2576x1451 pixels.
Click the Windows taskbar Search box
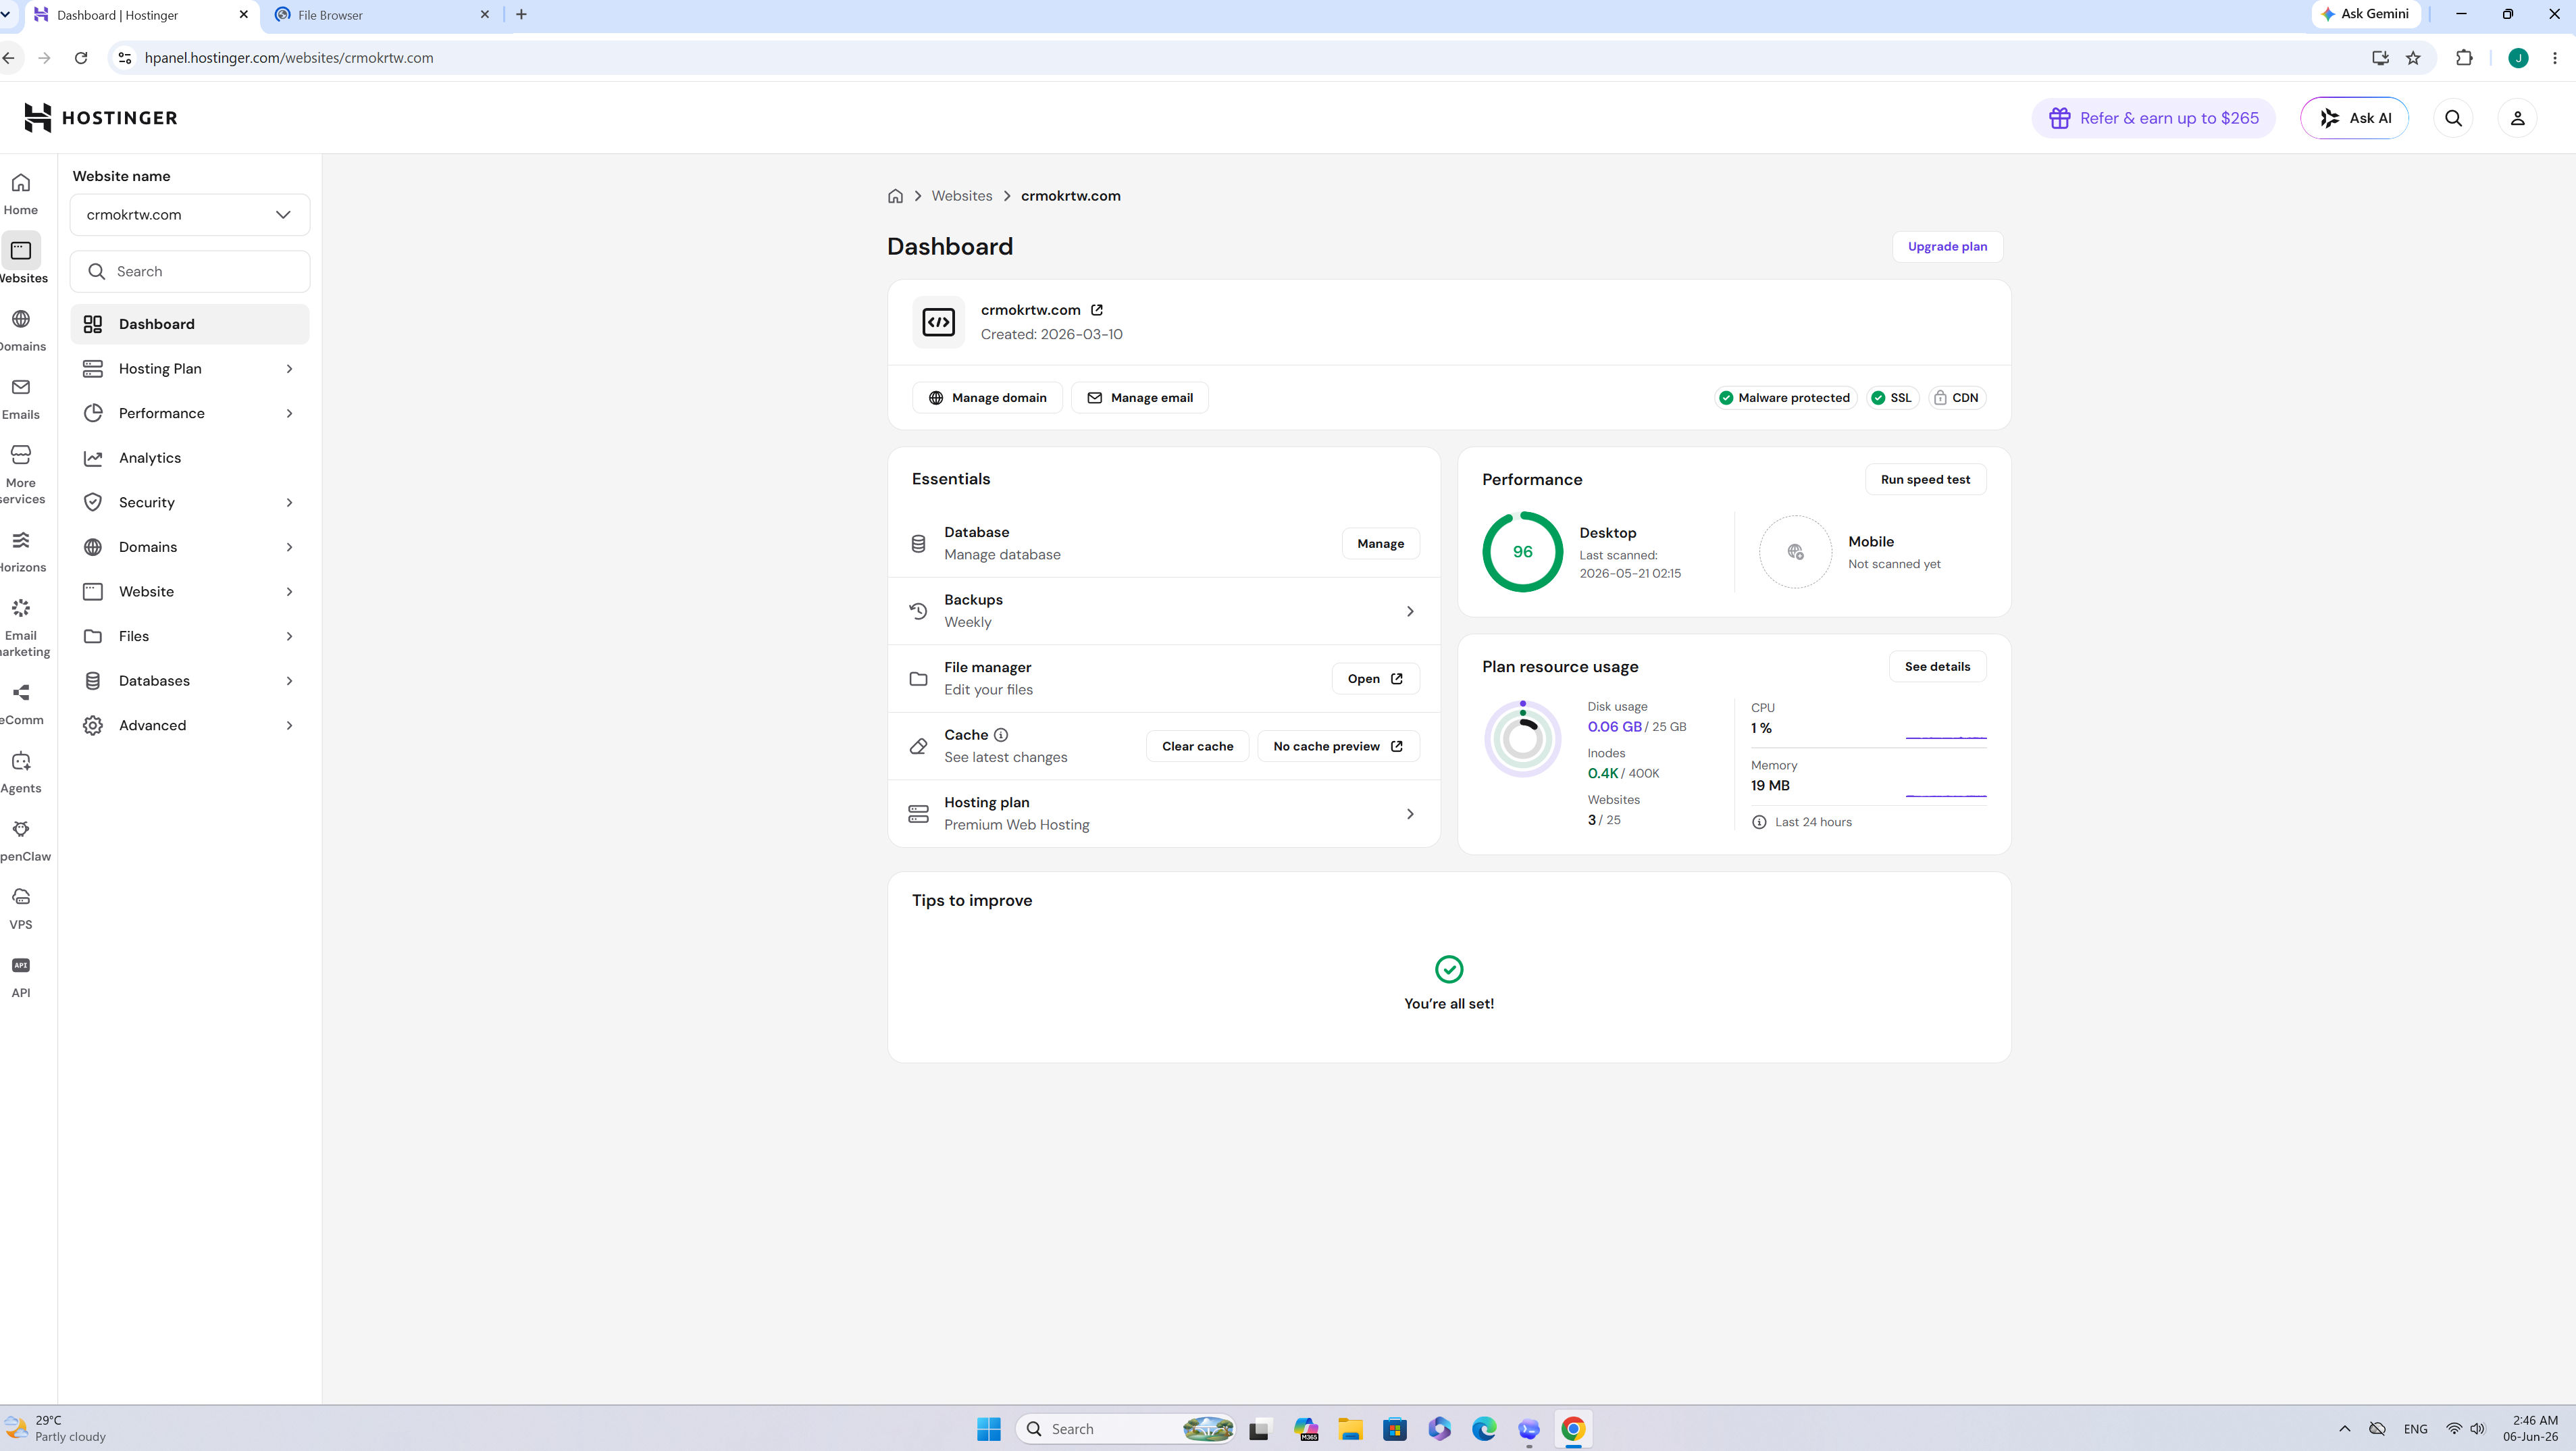coord(1125,1429)
